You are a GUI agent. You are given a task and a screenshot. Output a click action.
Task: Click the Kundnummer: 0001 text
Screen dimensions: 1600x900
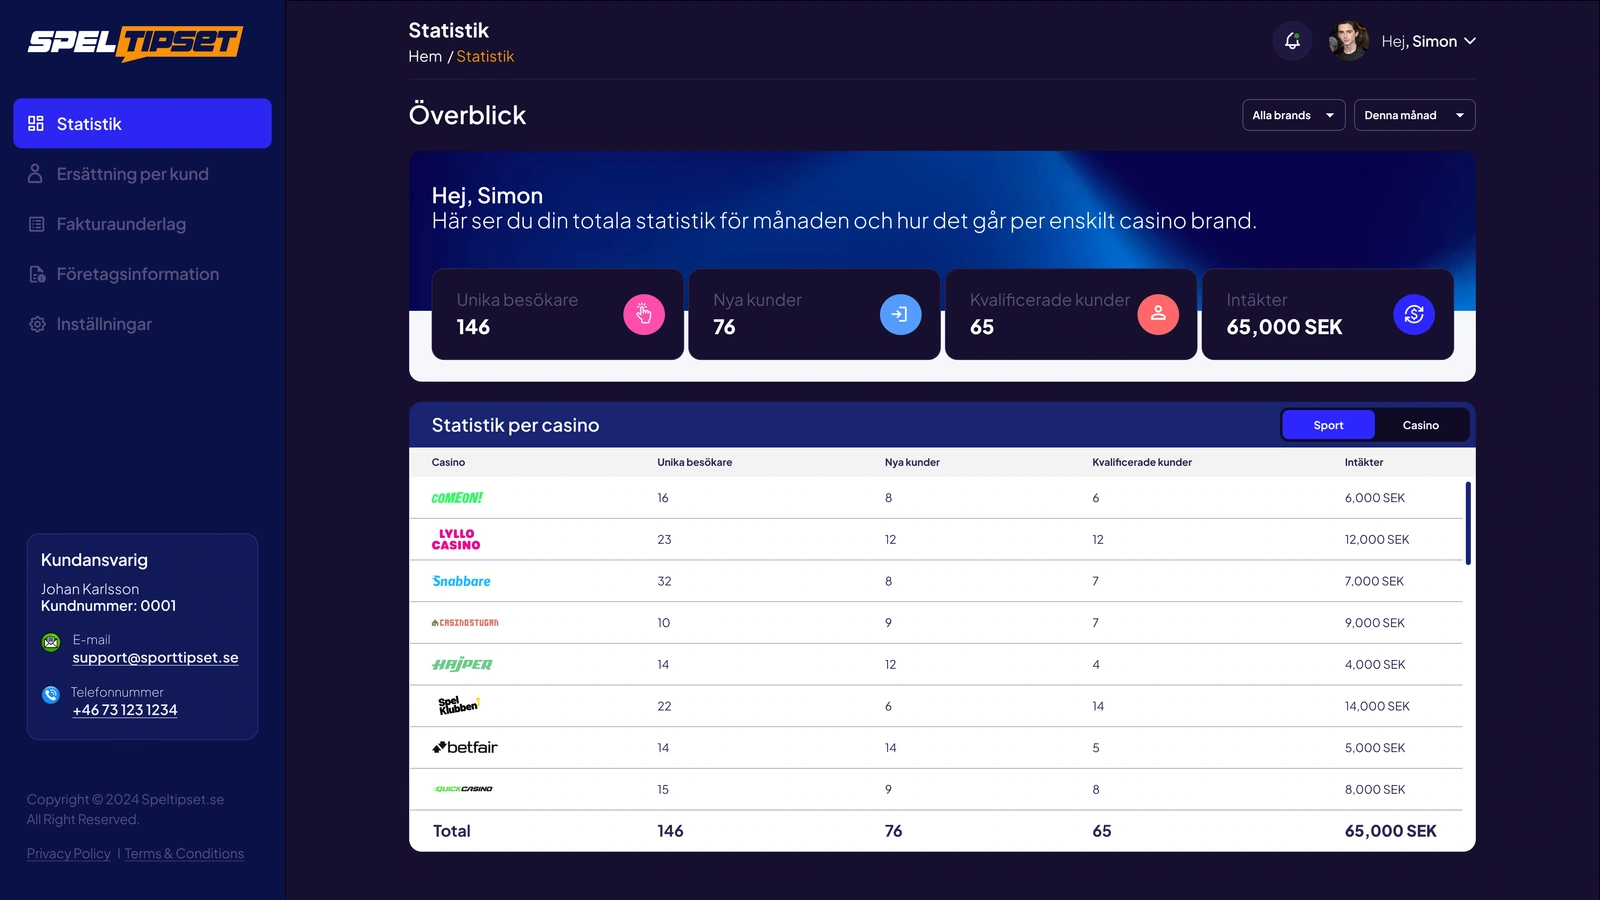108,606
